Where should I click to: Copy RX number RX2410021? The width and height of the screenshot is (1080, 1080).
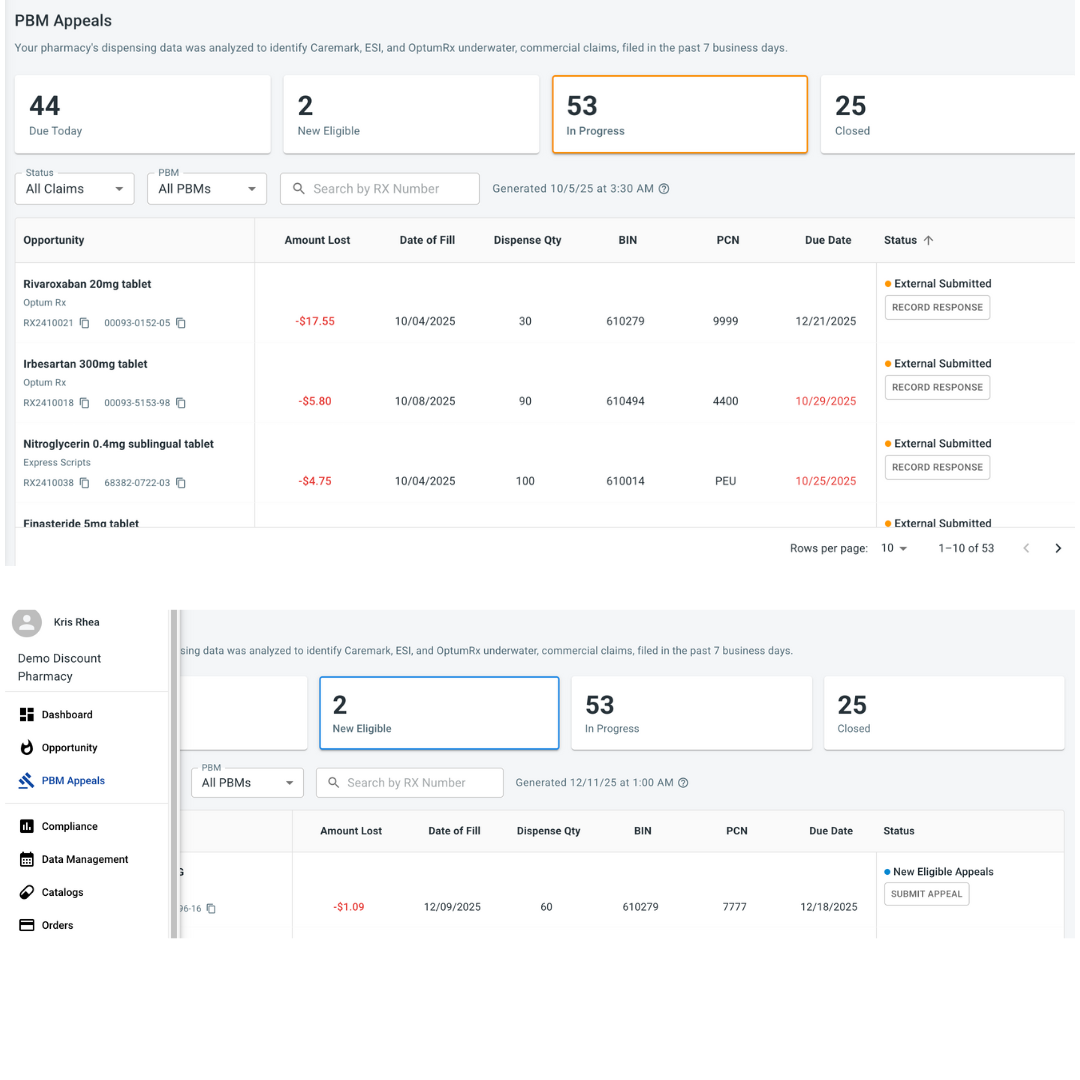(x=85, y=323)
